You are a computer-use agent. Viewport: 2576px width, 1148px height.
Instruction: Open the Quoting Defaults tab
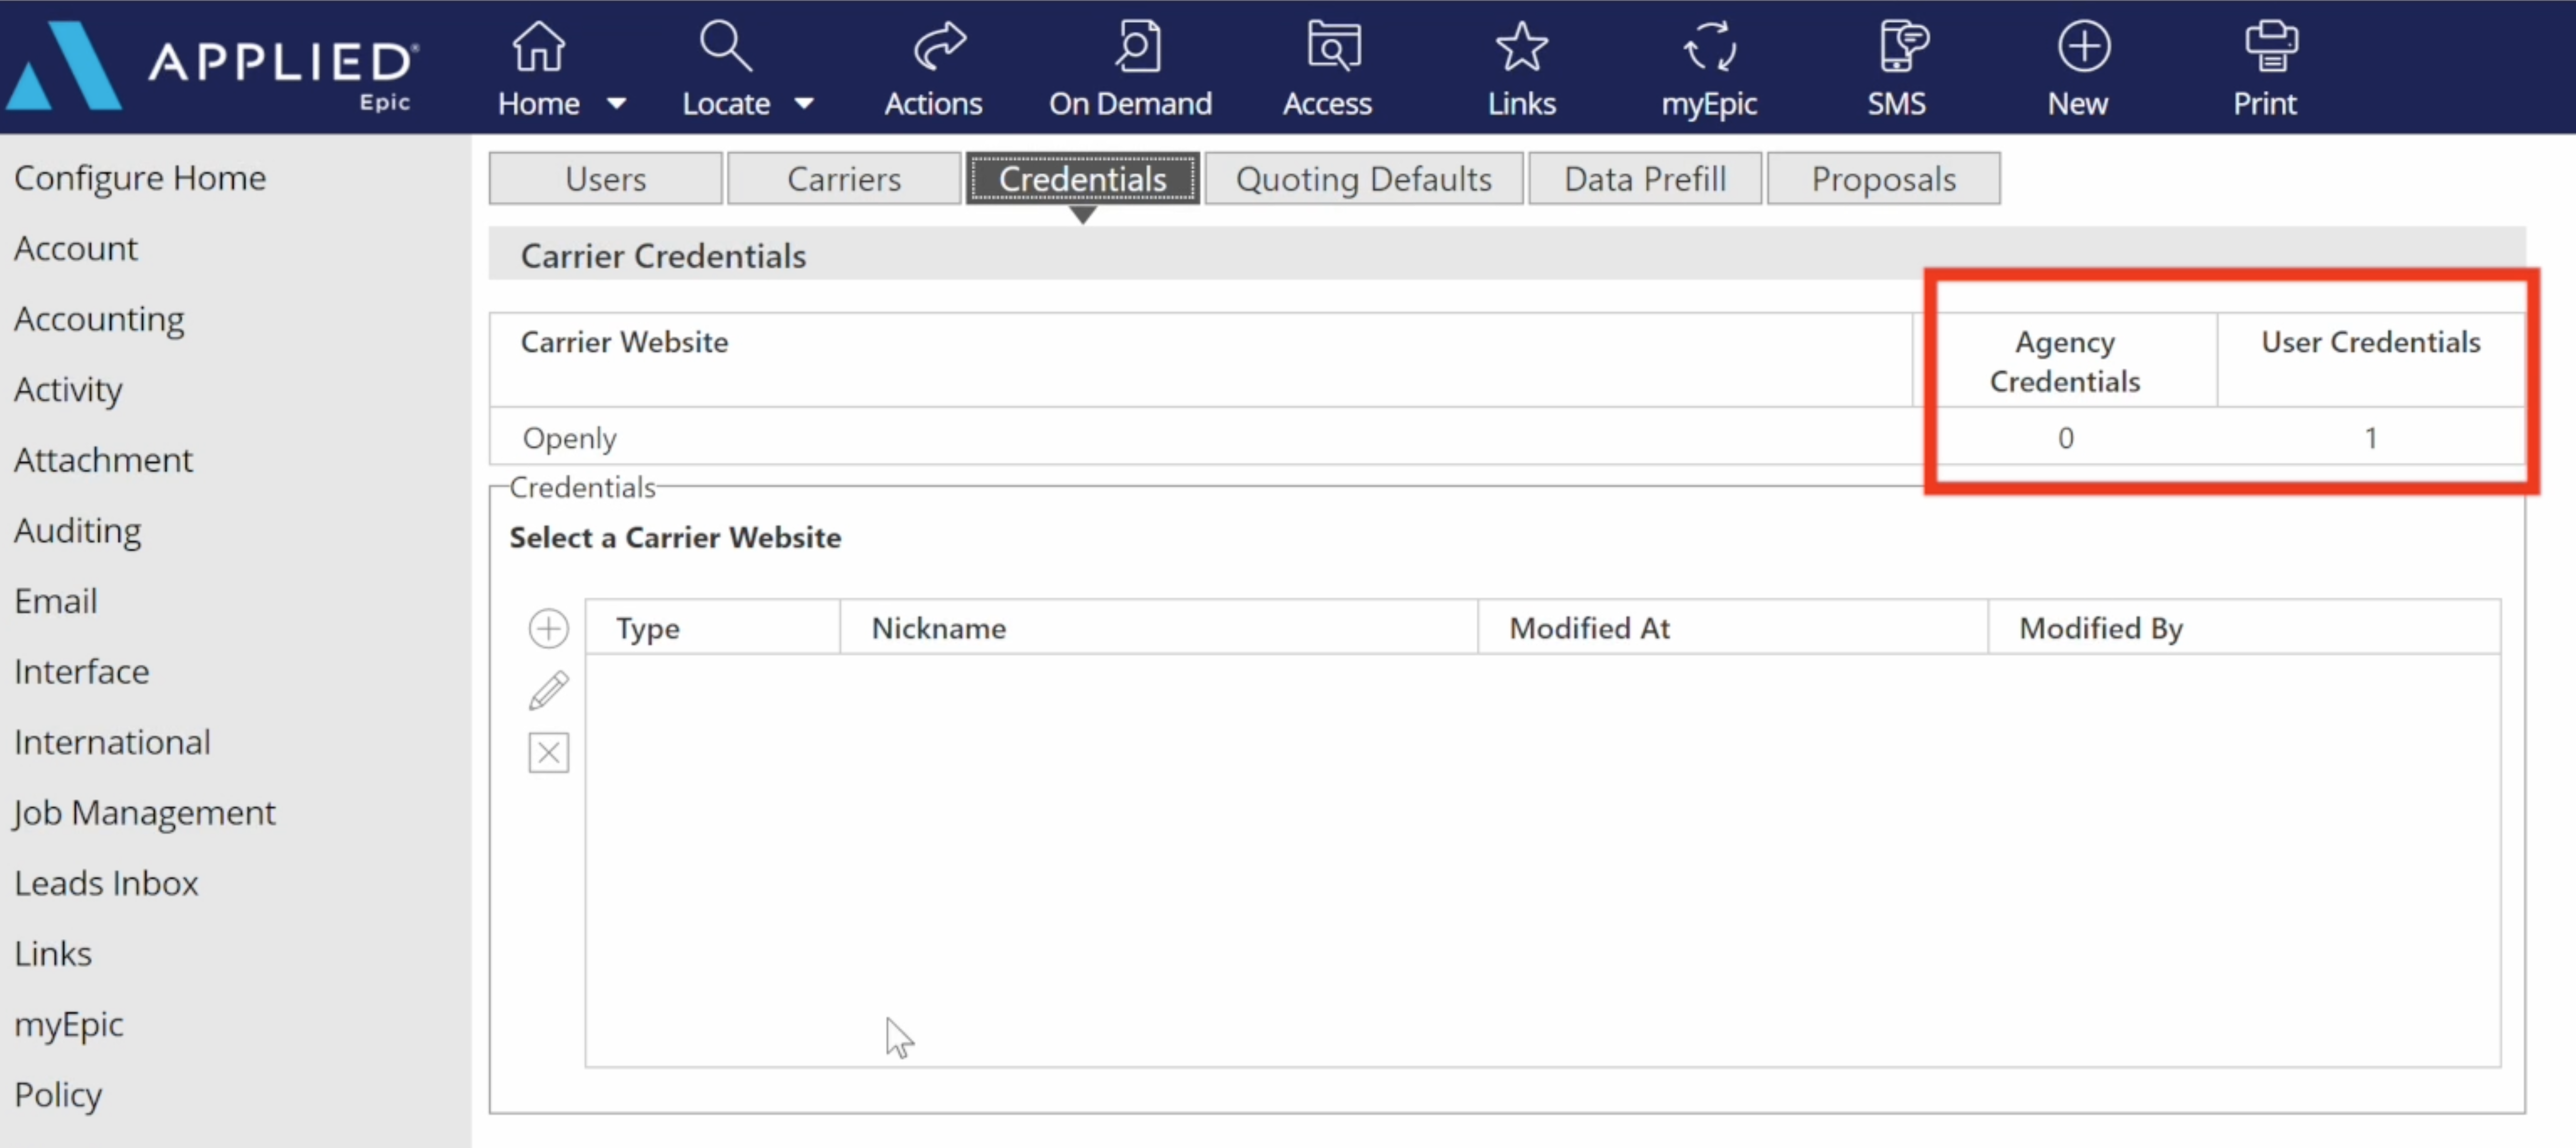1364,179
